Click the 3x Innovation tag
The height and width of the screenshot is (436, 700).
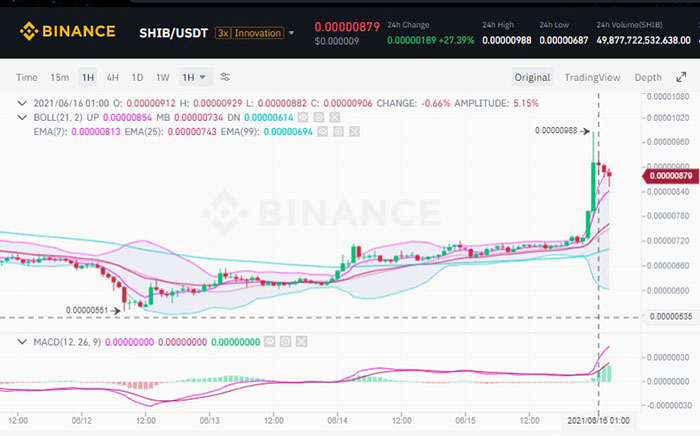pos(250,33)
